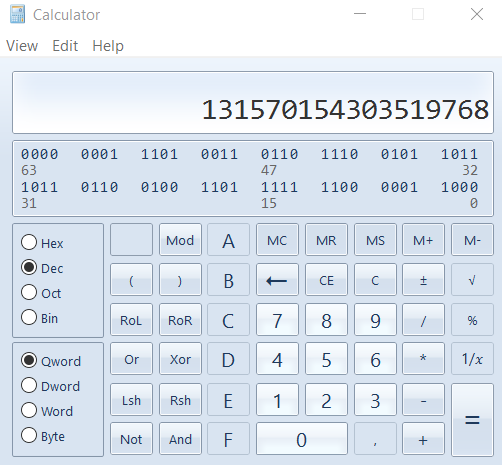Click the backspace arrow button
Image resolution: width=502 pixels, height=465 pixels.
(277, 280)
